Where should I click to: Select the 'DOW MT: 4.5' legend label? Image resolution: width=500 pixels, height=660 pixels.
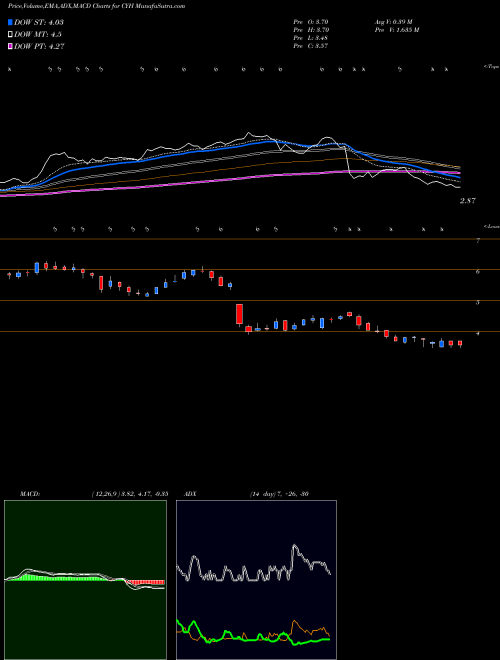point(37,35)
